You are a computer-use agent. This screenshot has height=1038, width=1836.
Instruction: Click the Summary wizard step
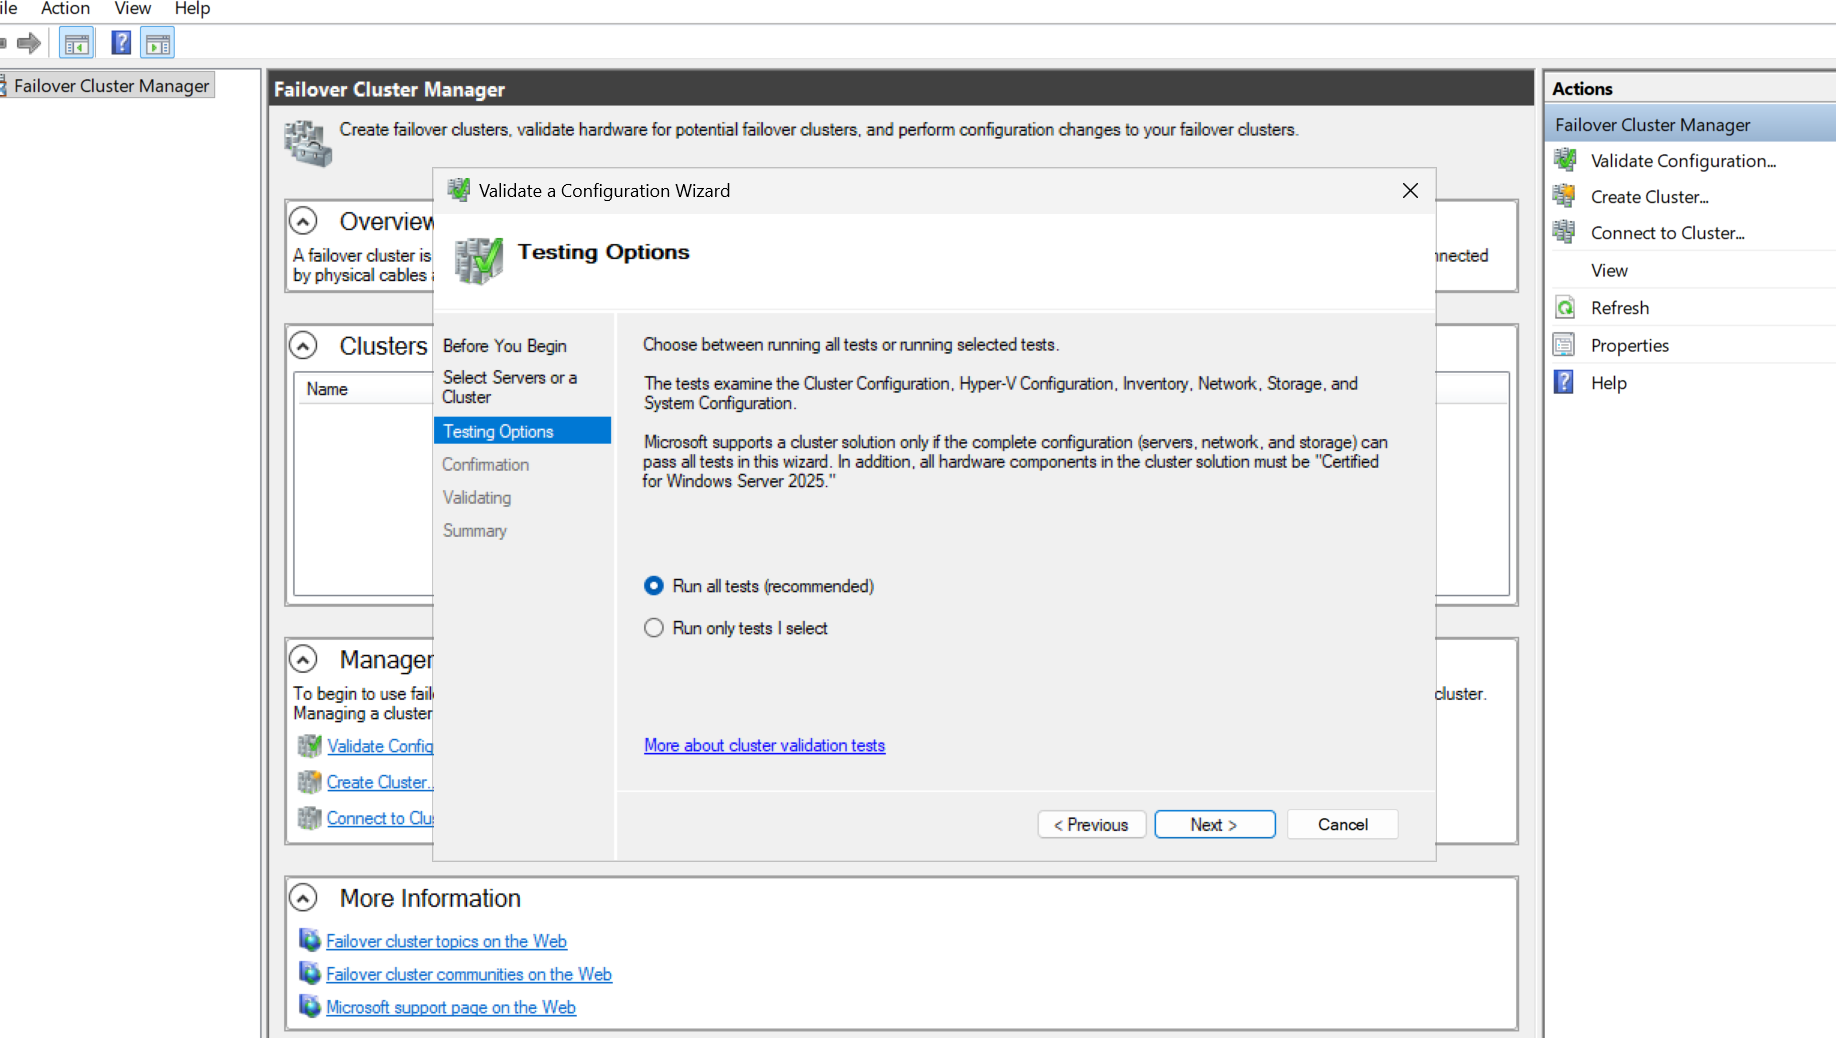(474, 530)
